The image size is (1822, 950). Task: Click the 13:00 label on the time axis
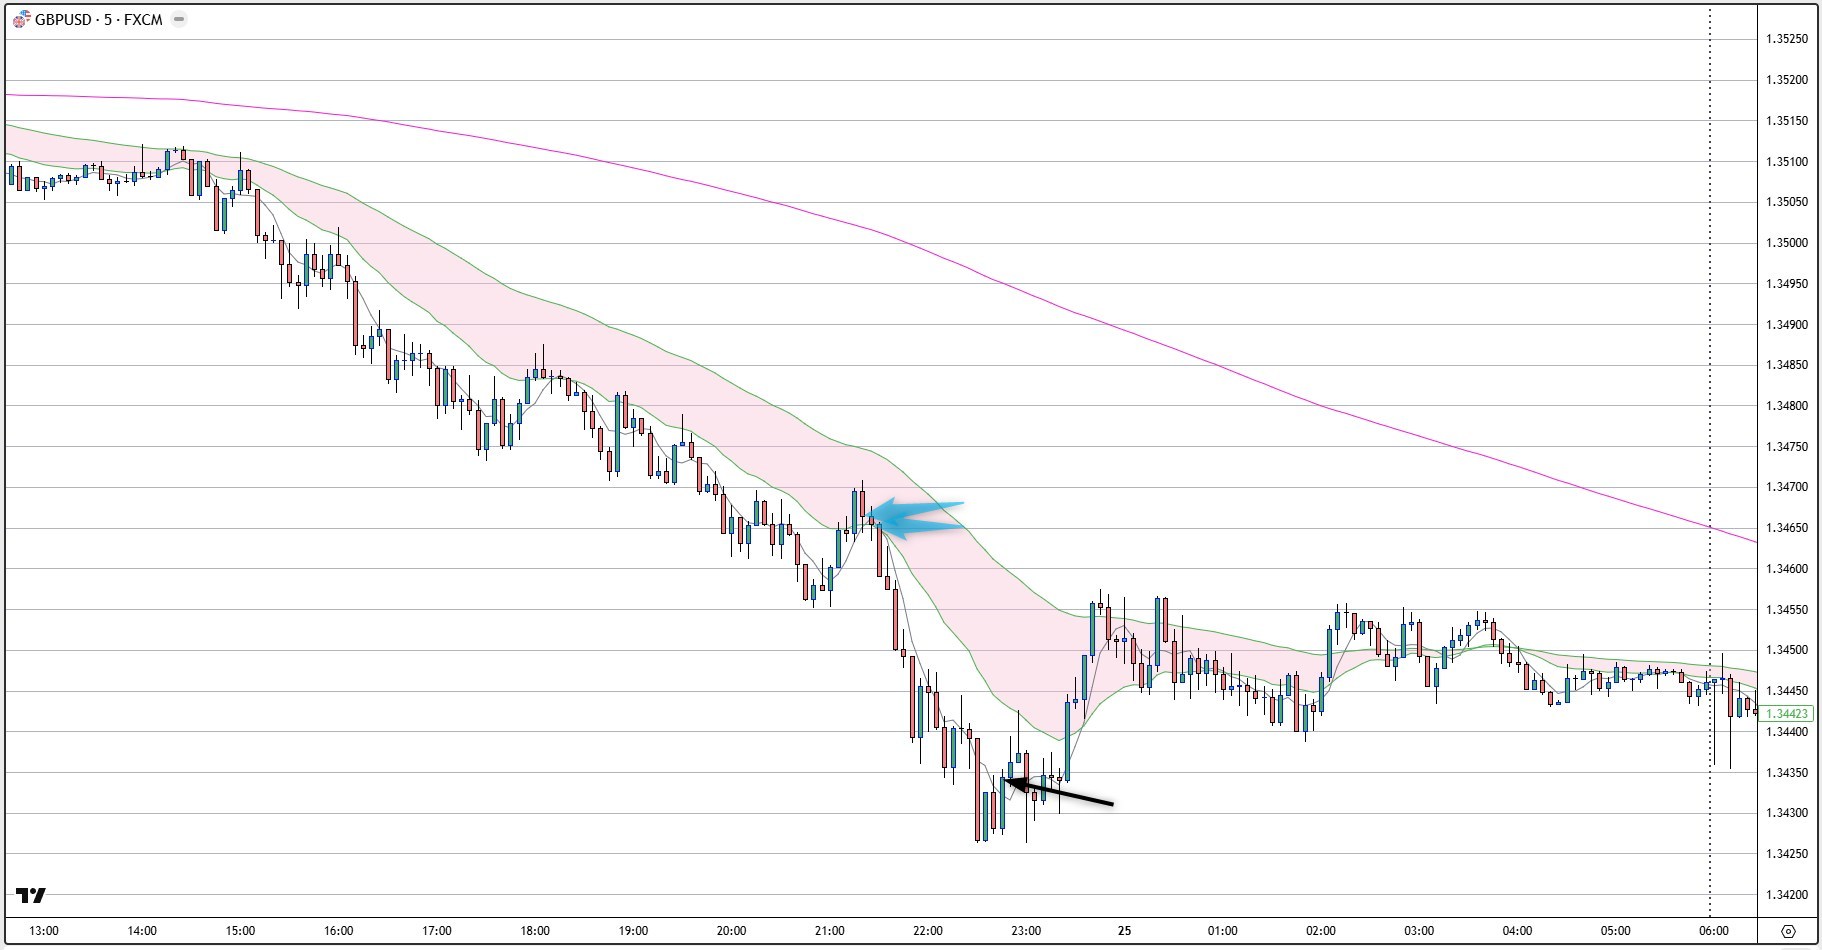point(44,931)
